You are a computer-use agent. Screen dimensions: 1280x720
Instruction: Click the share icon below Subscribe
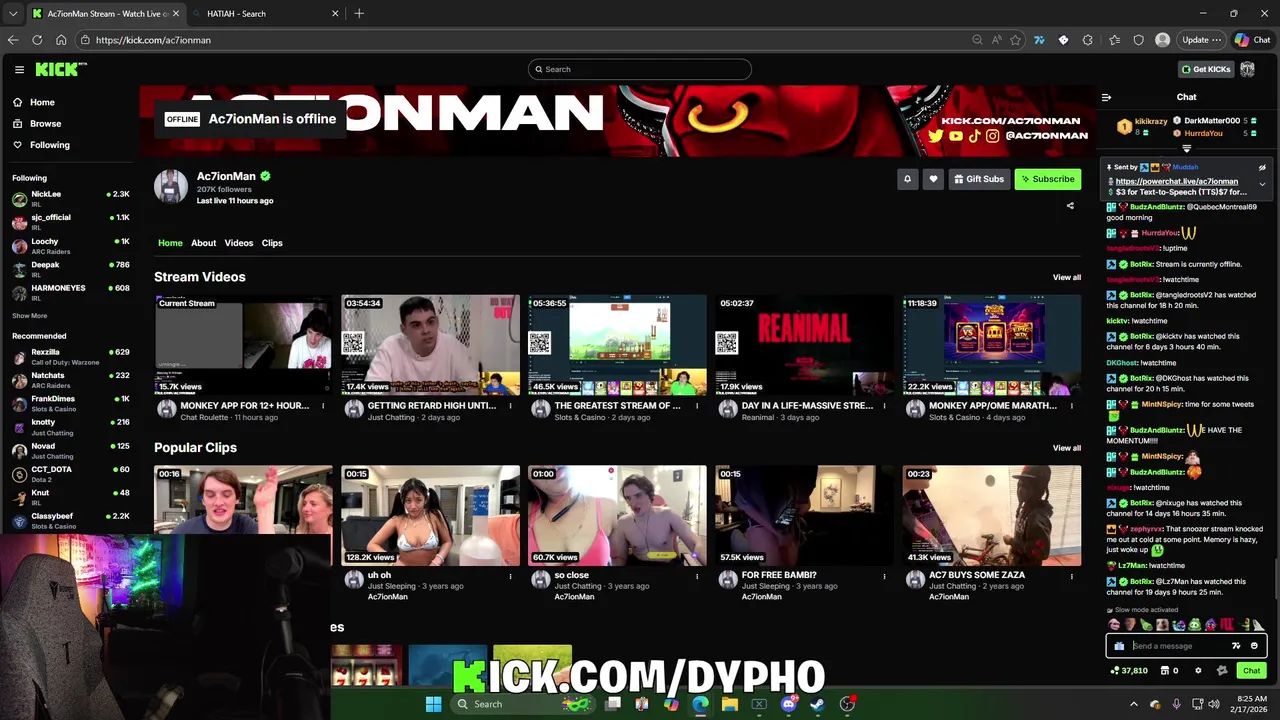(x=1070, y=206)
